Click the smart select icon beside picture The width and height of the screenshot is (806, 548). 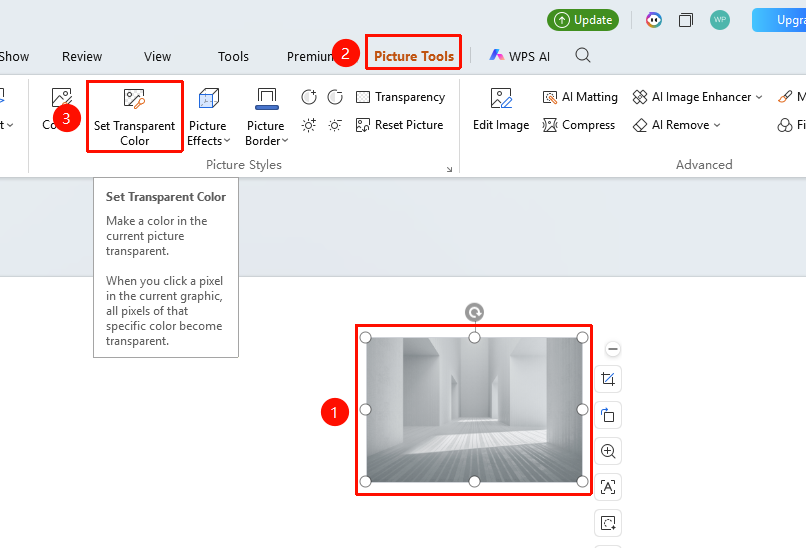pyautogui.click(x=608, y=523)
